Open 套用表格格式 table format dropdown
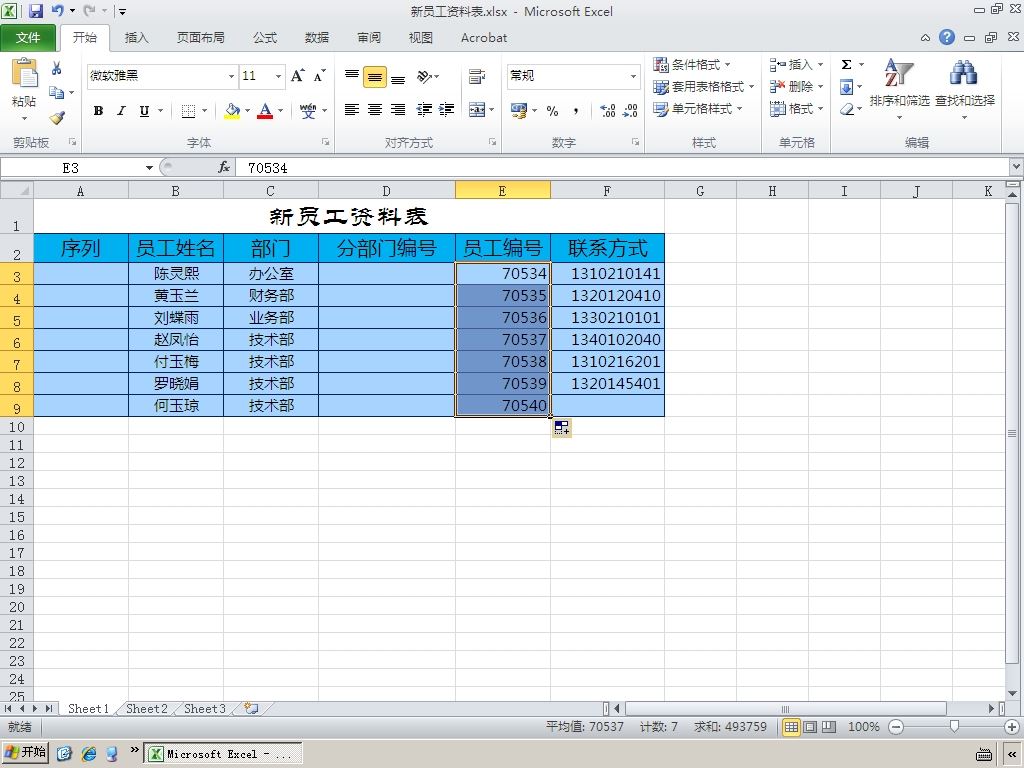This screenshot has width=1024, height=768. [703, 87]
